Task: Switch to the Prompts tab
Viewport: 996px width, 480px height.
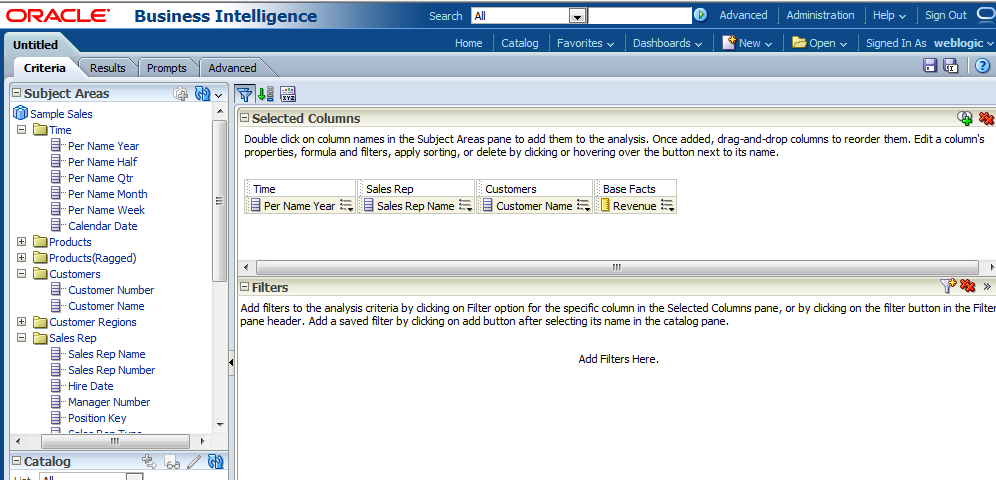Action: (x=166, y=67)
